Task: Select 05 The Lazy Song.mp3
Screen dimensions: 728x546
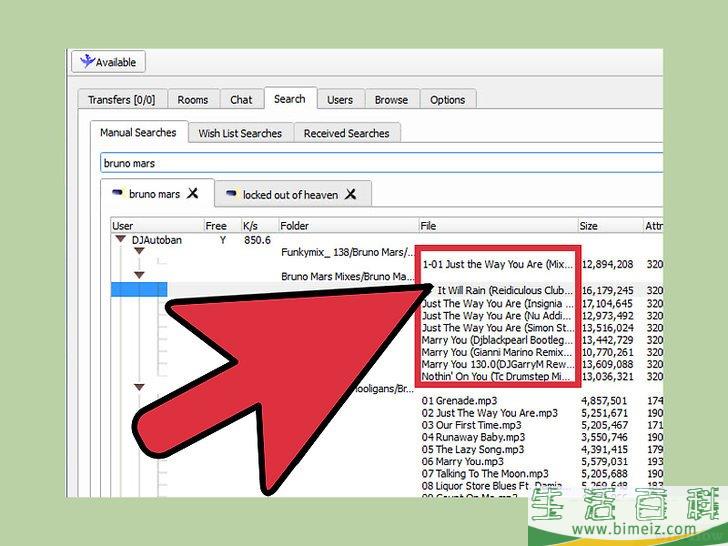Action: pyautogui.click(x=473, y=449)
